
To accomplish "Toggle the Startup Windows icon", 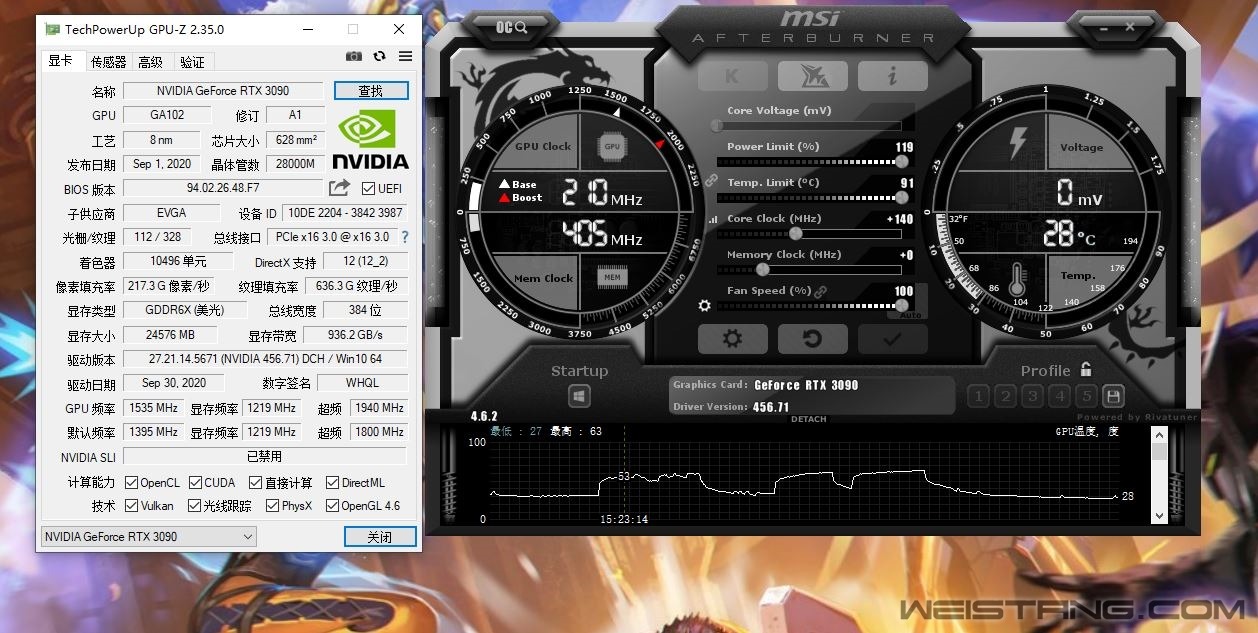I will (579, 397).
